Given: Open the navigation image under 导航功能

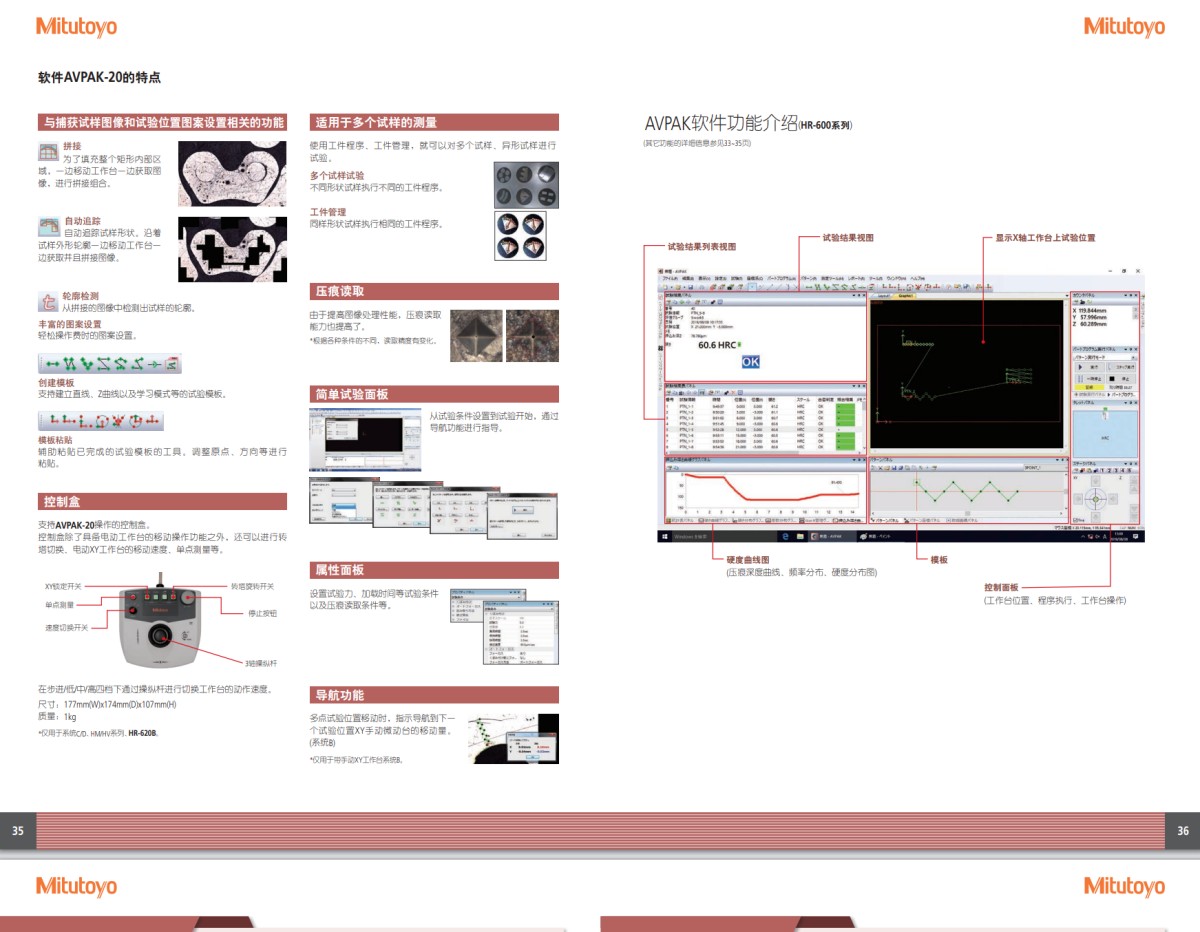Looking at the screenshot, I should (x=513, y=739).
